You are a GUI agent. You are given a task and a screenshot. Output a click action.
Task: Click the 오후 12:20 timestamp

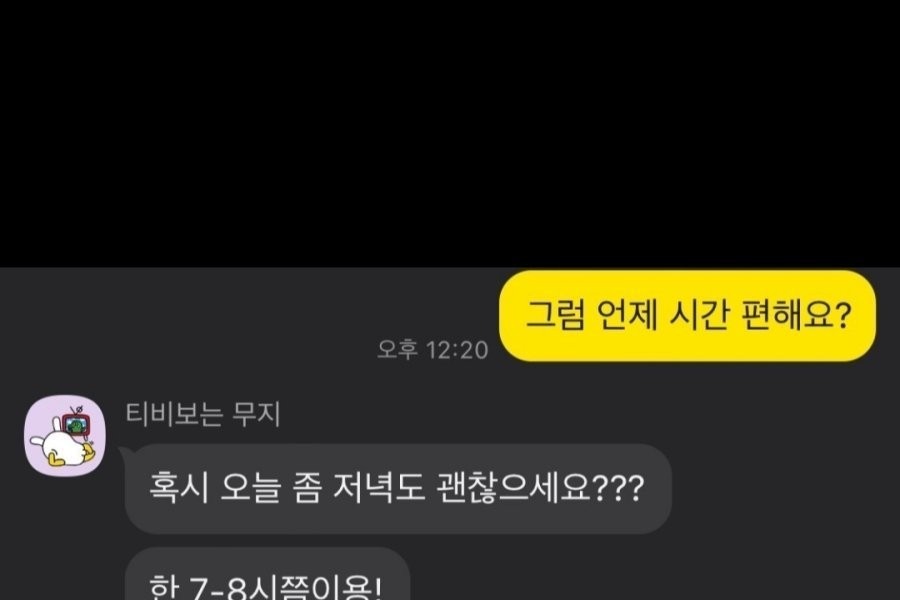point(433,350)
